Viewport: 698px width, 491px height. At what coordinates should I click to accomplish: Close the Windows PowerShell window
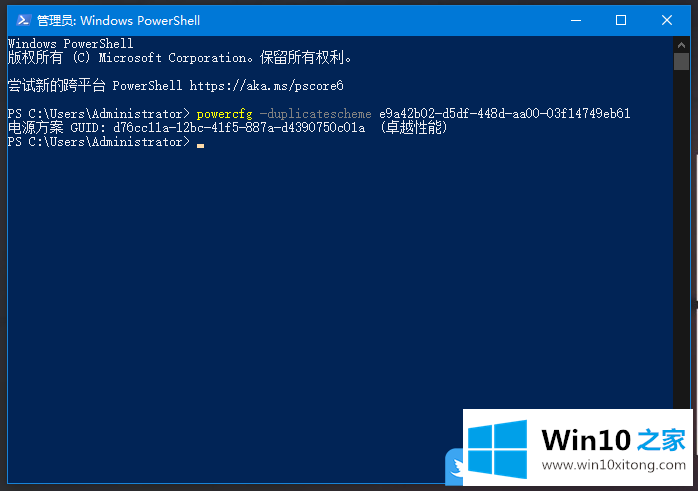666,20
